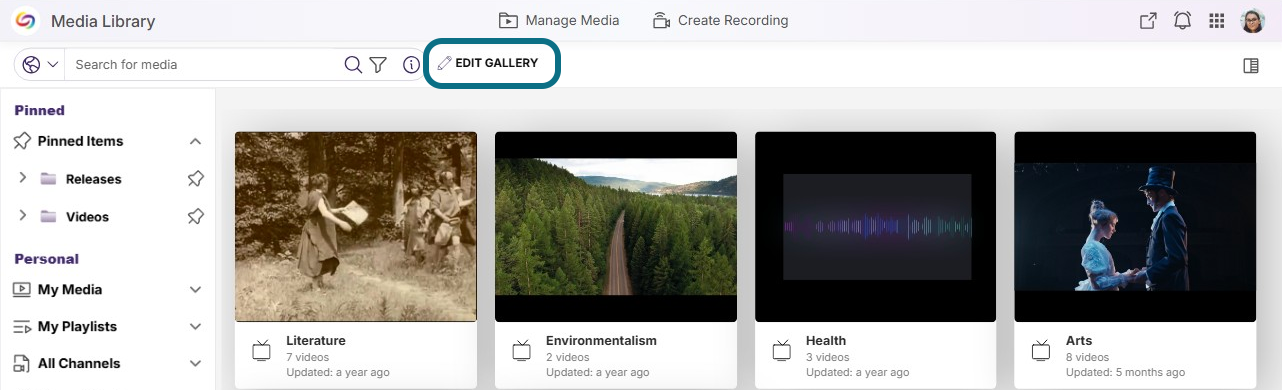Toggle the side panel layout icon

click(x=1250, y=65)
